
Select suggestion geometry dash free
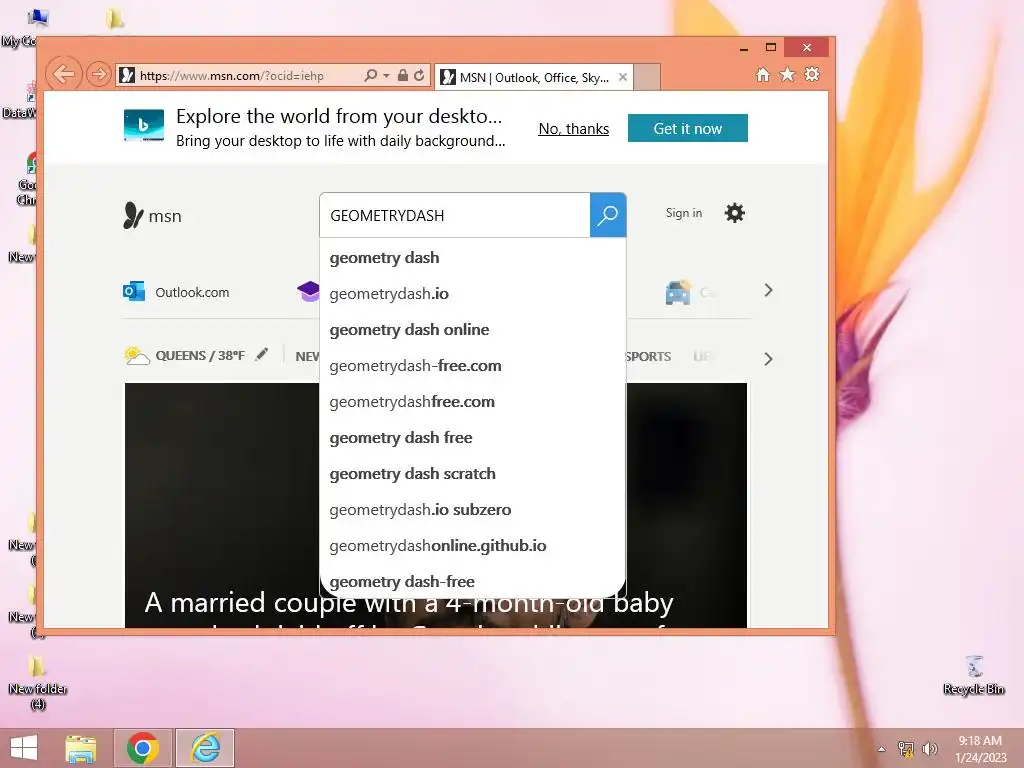pyautogui.click(x=473, y=438)
